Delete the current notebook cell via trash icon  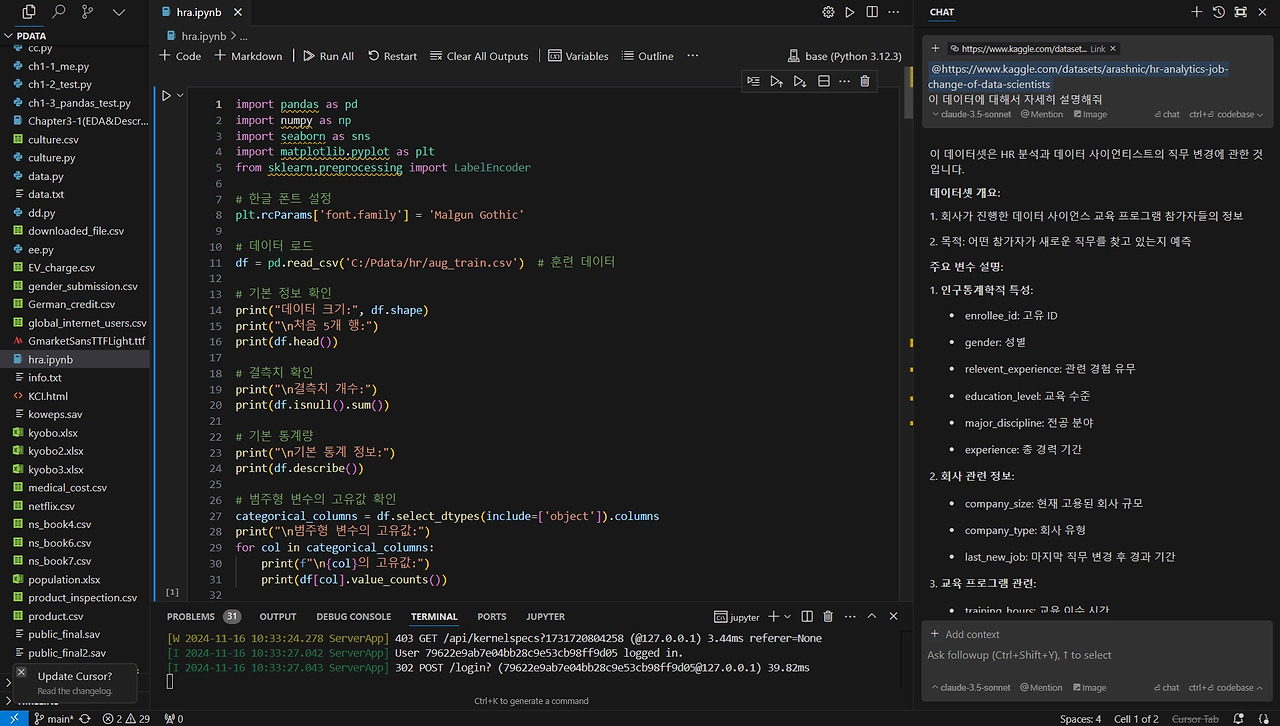coord(865,81)
